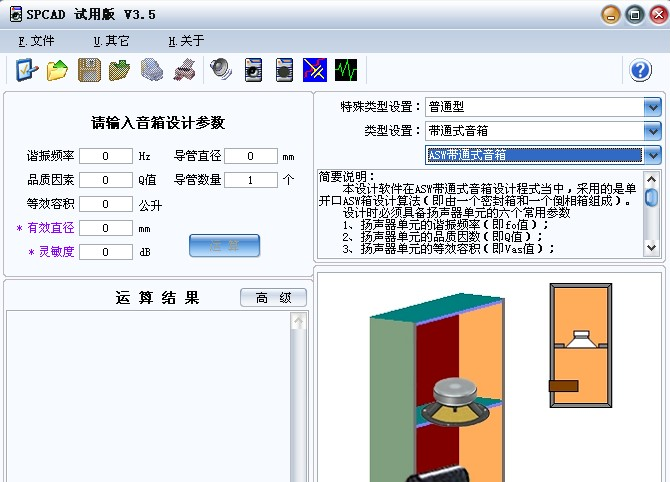Click the 有效直径 input field
Screen dimensions: 670x482
tap(106, 228)
